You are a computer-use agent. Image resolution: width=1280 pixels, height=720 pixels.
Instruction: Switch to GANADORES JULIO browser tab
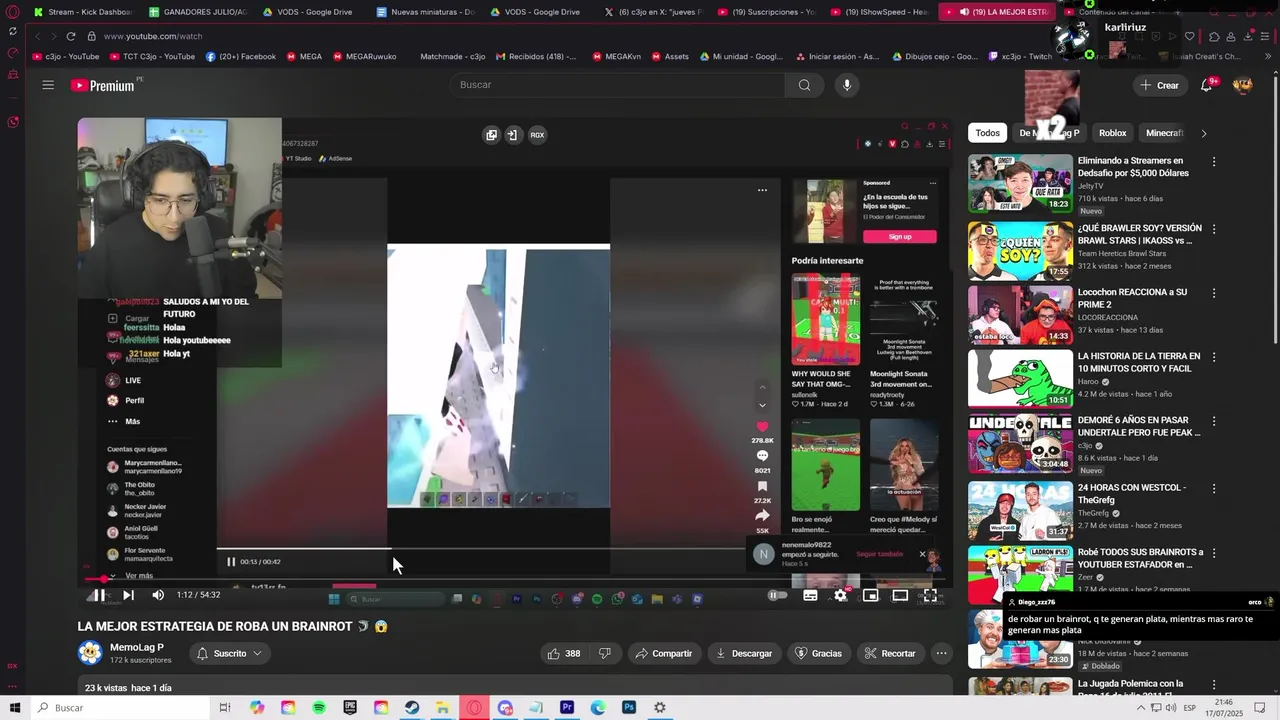197,12
